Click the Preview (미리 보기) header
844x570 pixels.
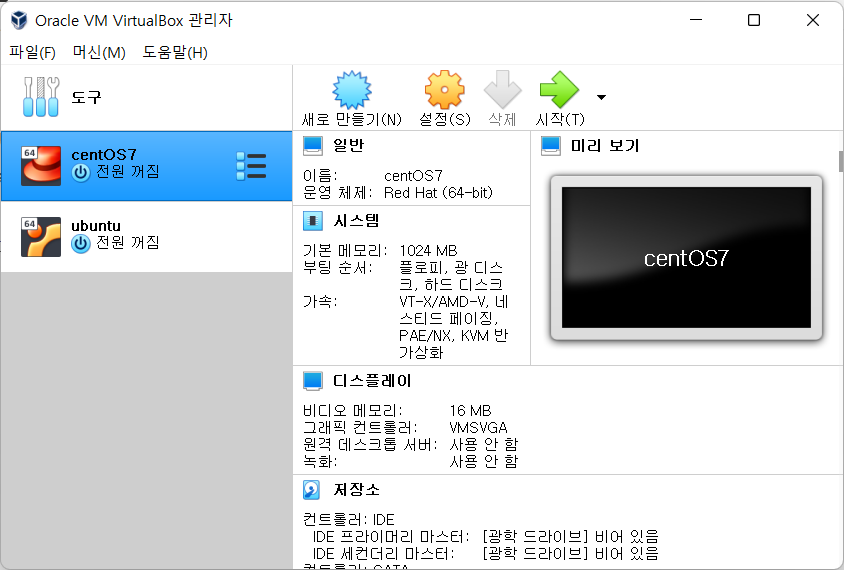click(x=605, y=145)
